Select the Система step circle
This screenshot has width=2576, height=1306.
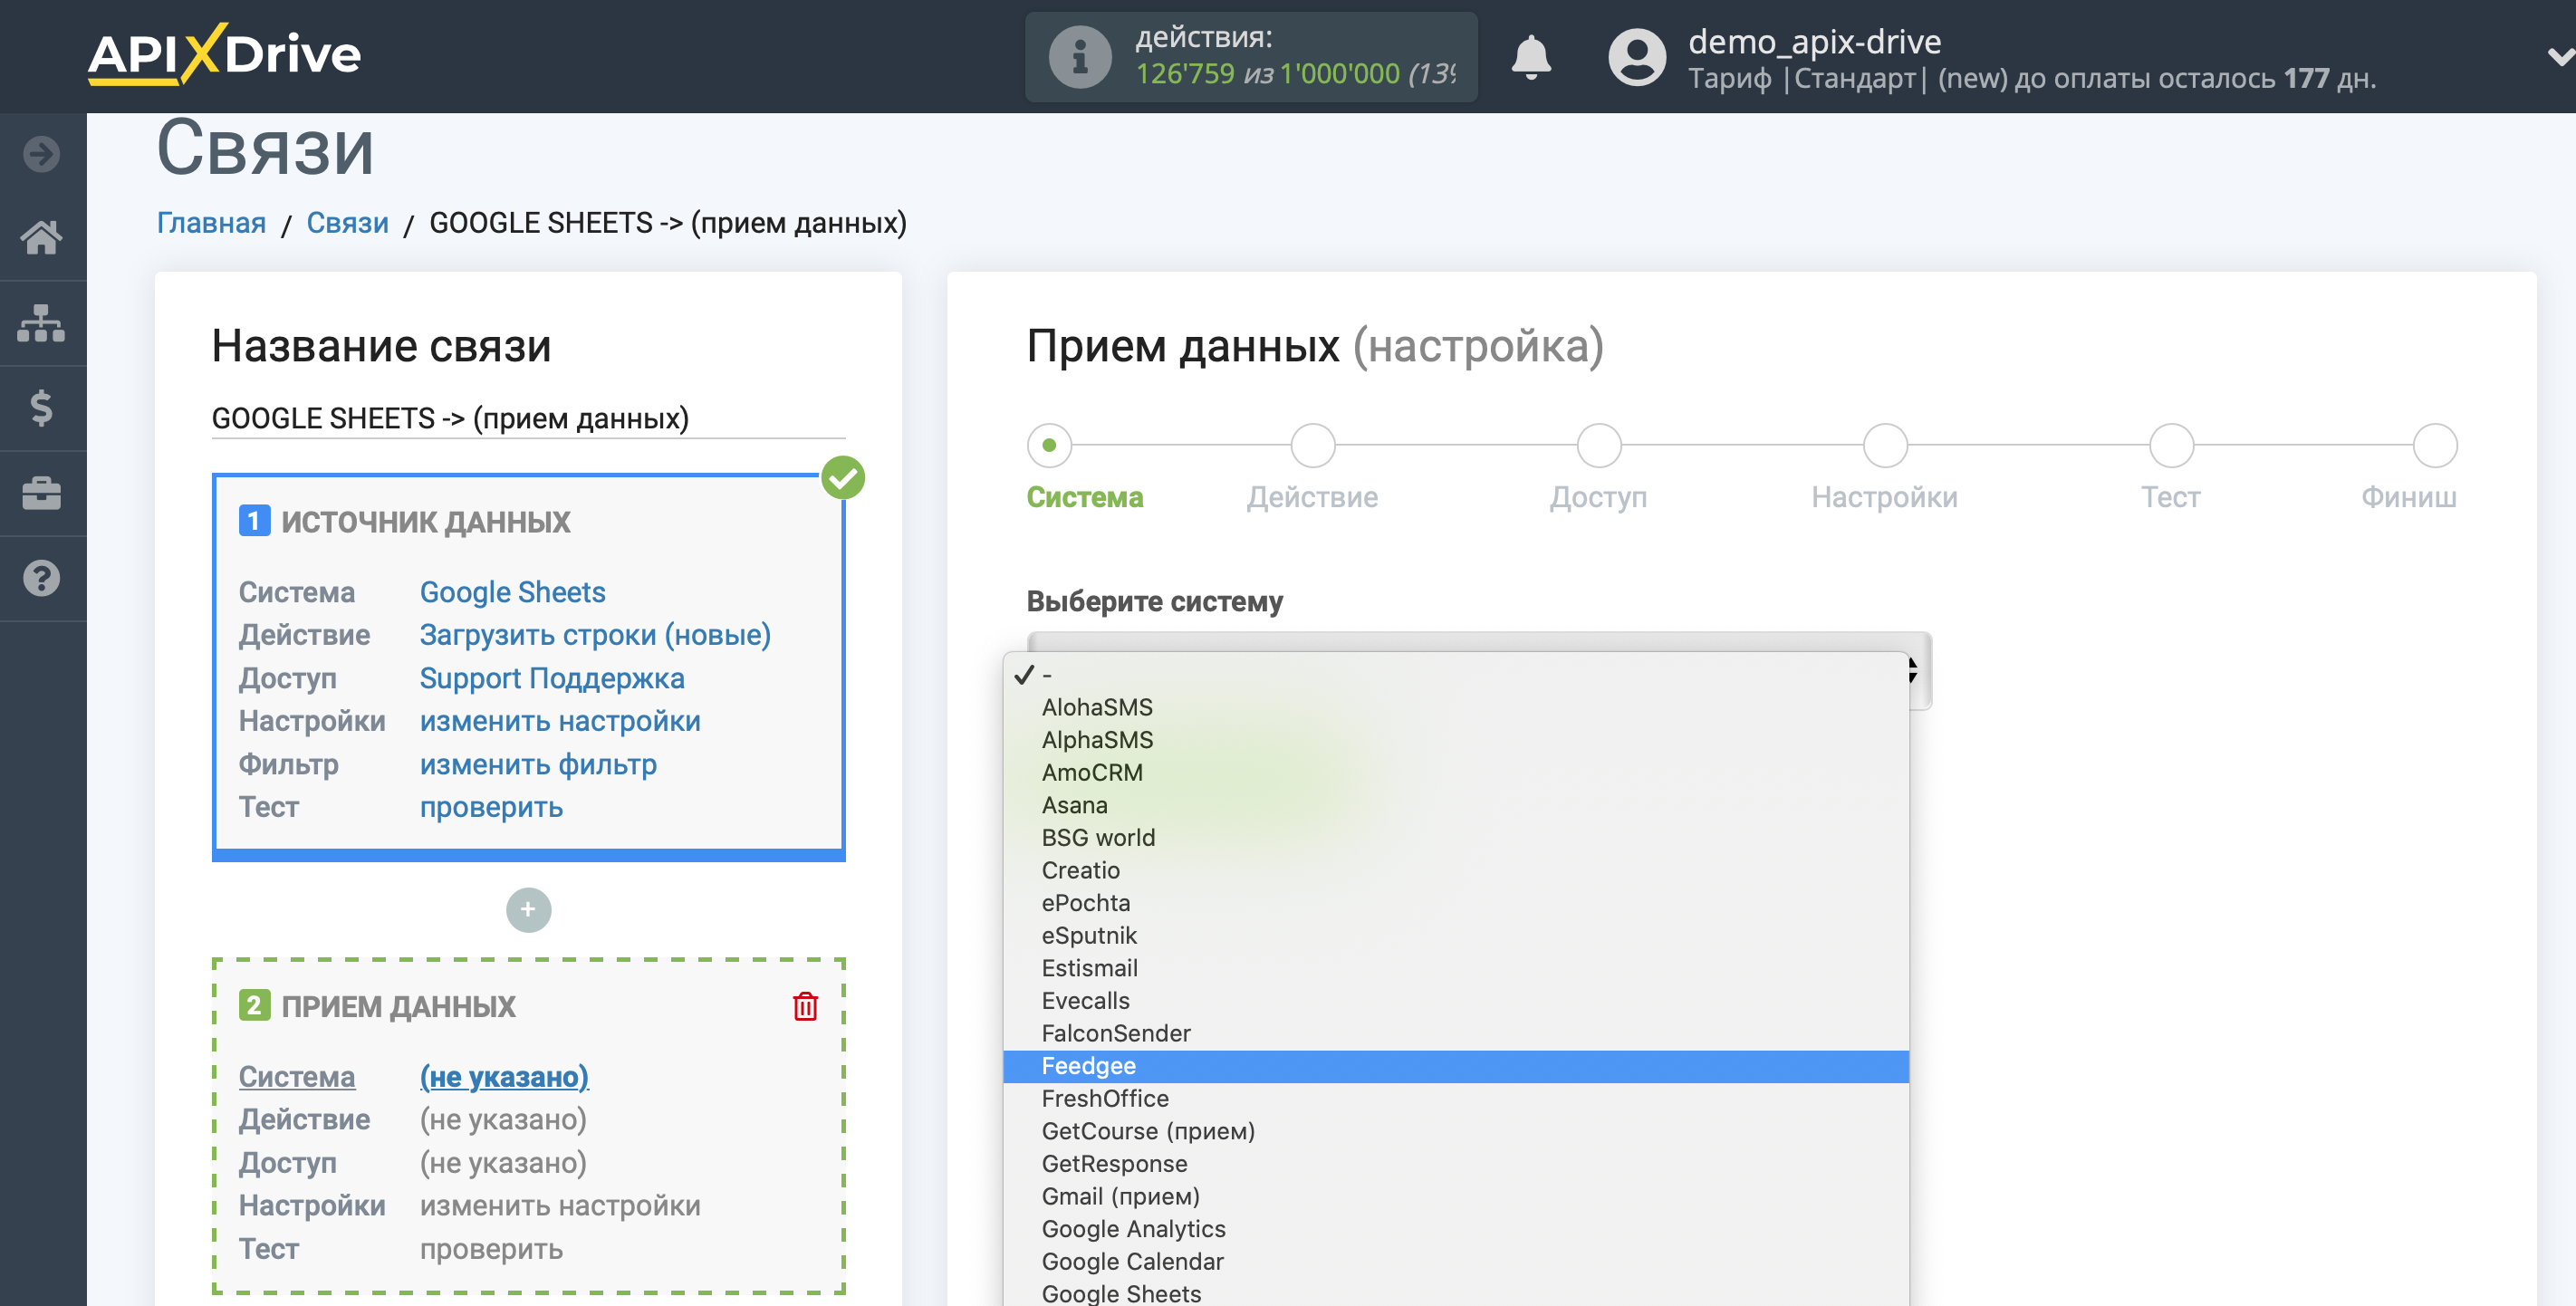coord(1049,445)
